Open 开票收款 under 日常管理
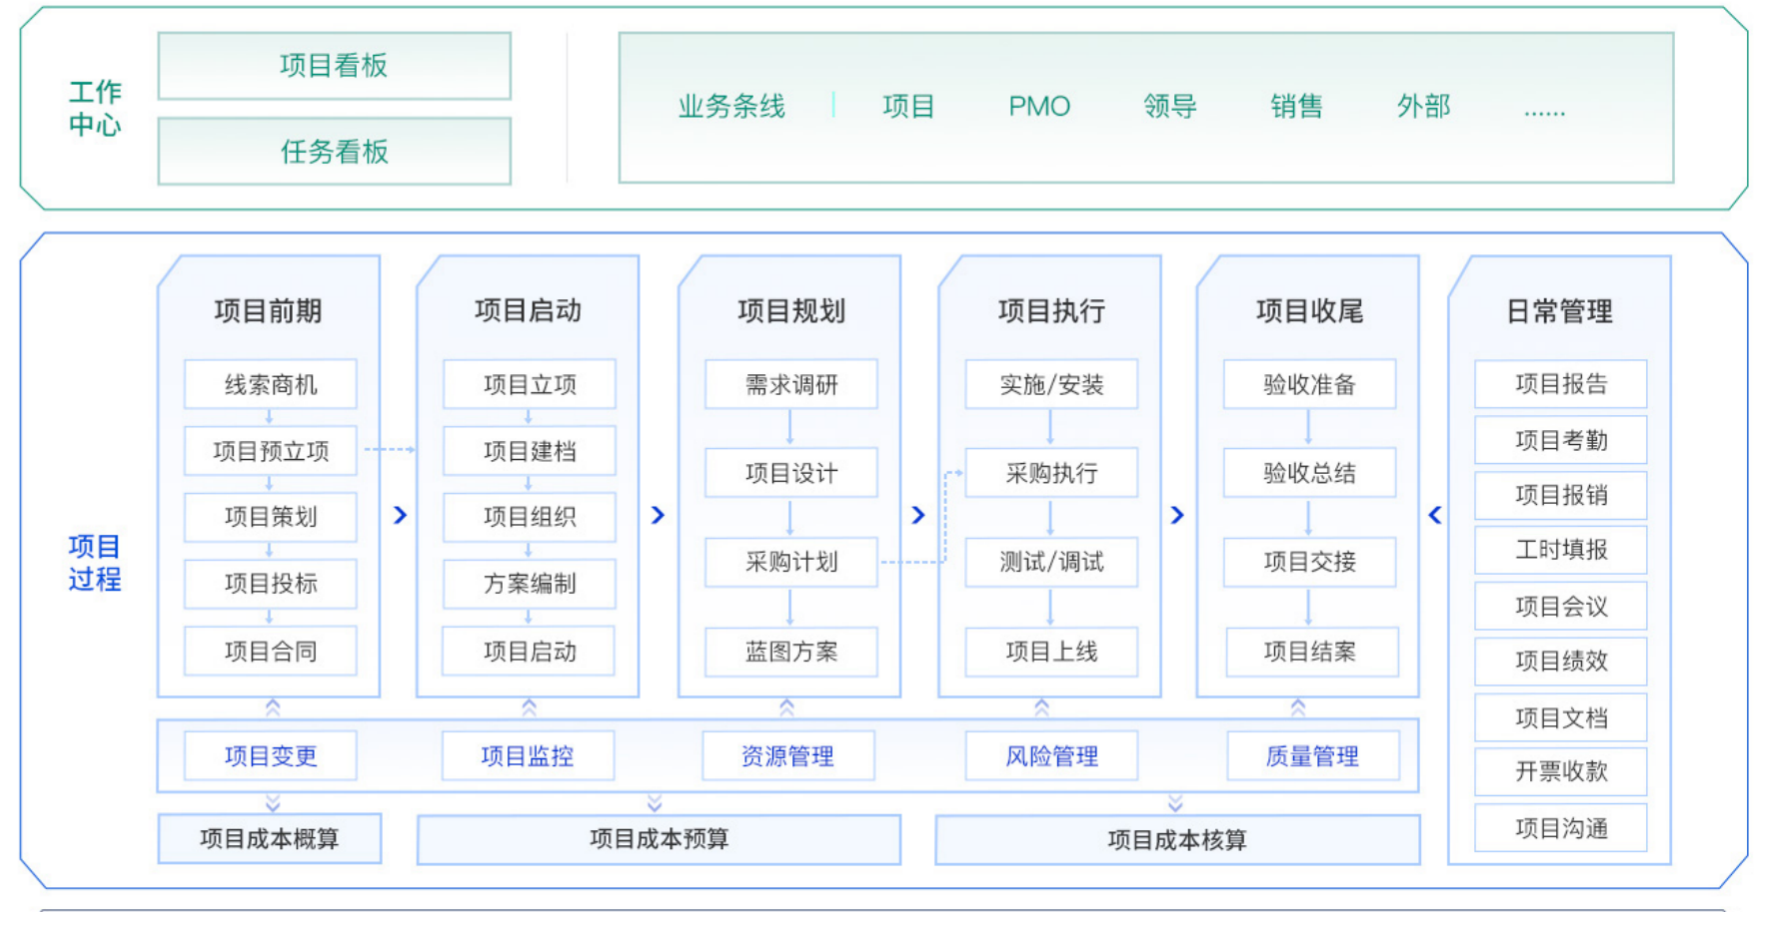The height and width of the screenshot is (942, 1774). pyautogui.click(x=1561, y=771)
